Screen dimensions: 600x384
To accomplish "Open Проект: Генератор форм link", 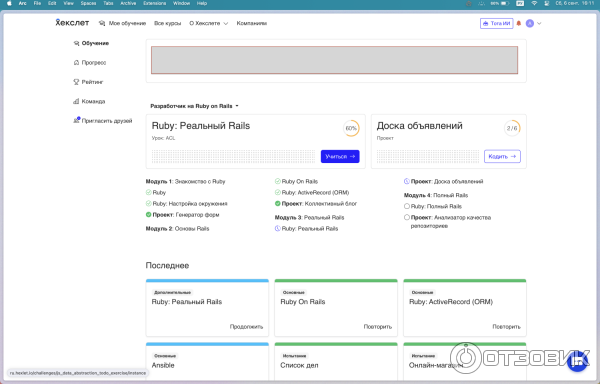I will [186, 215].
